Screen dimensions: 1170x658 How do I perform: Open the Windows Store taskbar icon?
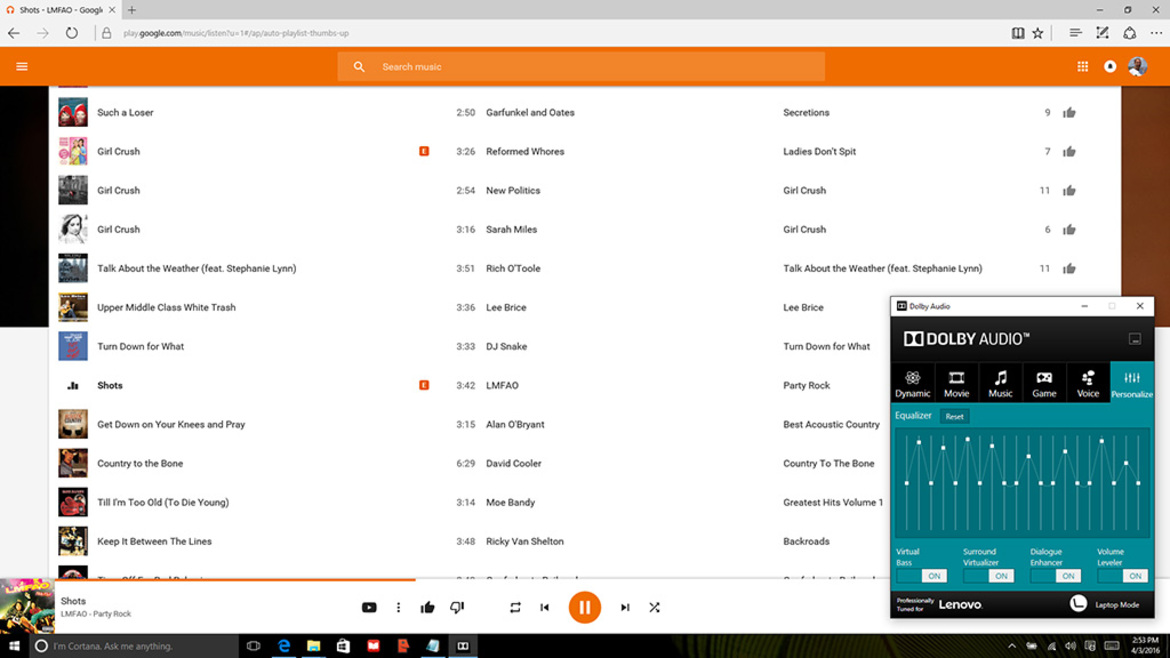[x=343, y=646]
